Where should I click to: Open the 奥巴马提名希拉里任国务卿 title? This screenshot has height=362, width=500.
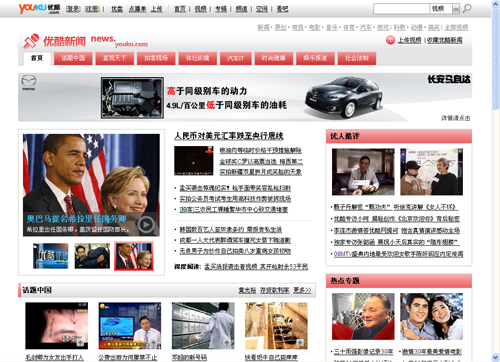[77, 219]
